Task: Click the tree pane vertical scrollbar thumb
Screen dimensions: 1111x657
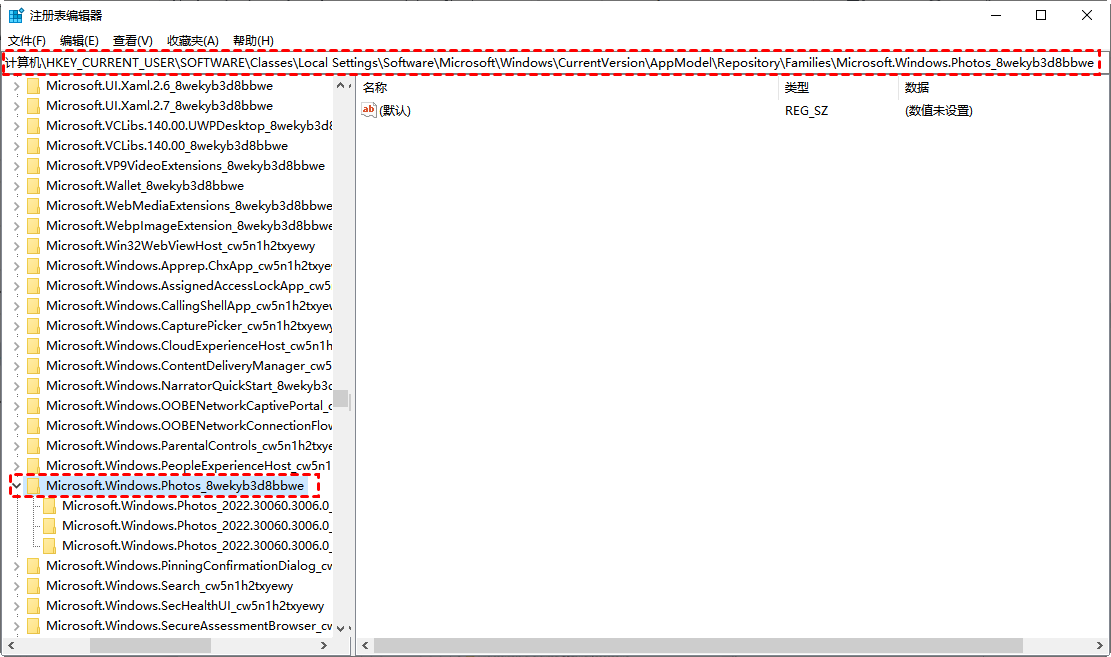Action: click(341, 399)
